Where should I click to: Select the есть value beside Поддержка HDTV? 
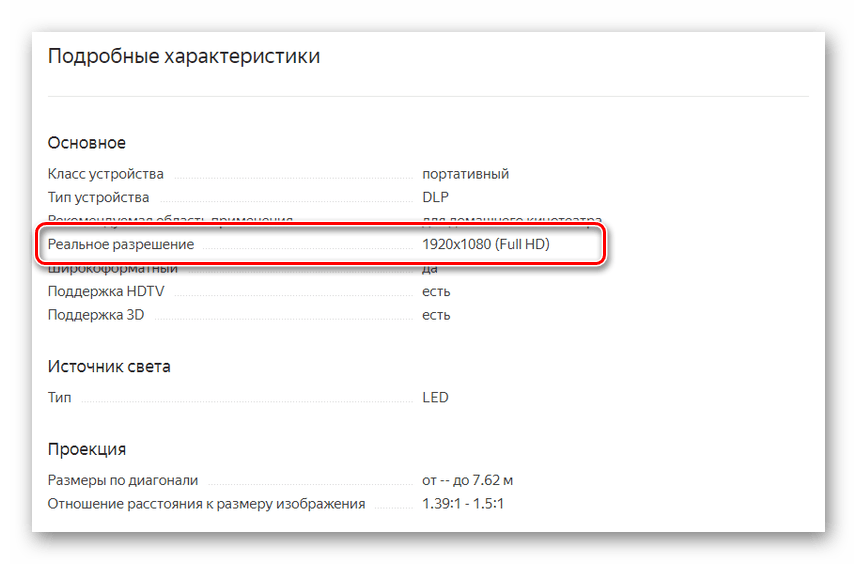[436, 291]
